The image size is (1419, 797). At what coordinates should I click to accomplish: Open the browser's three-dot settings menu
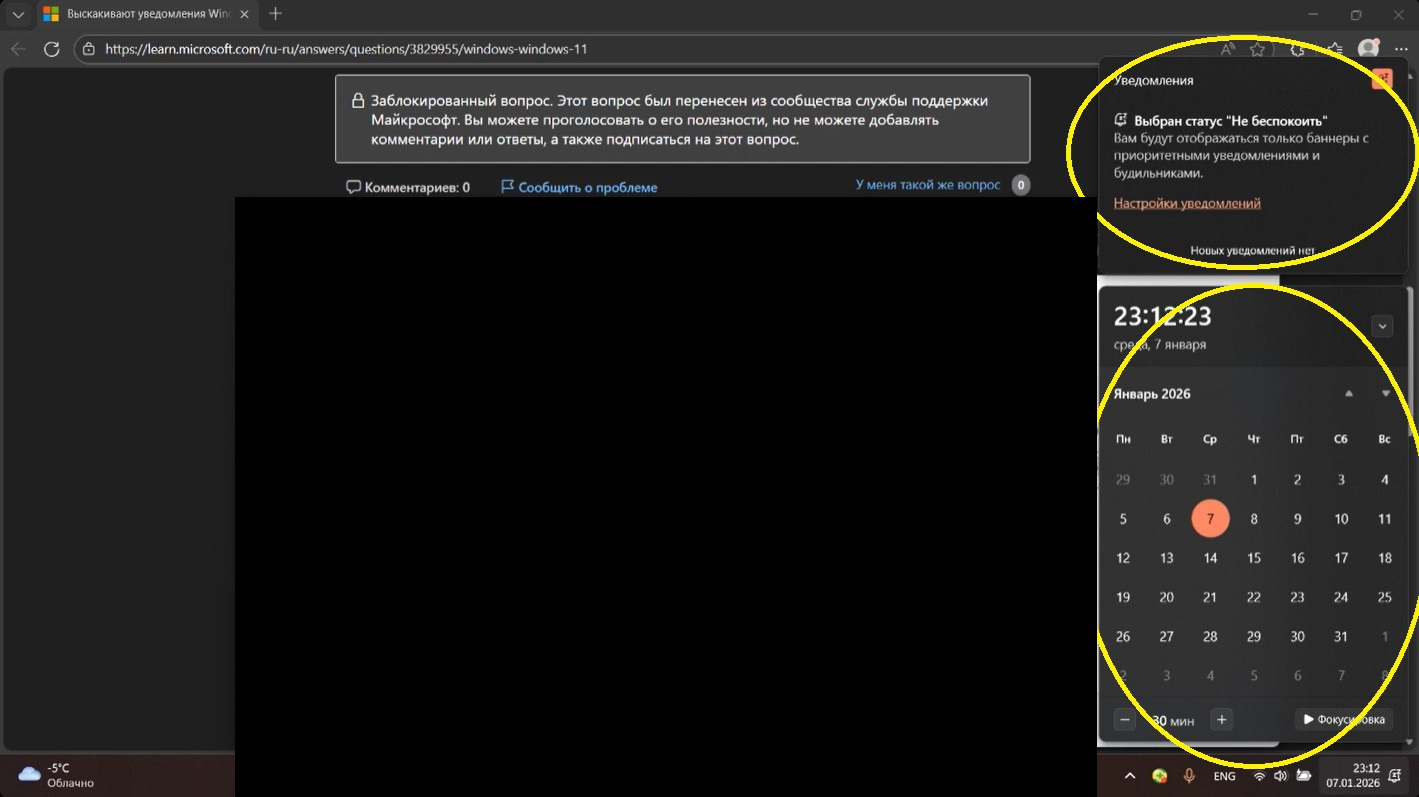pos(1400,48)
